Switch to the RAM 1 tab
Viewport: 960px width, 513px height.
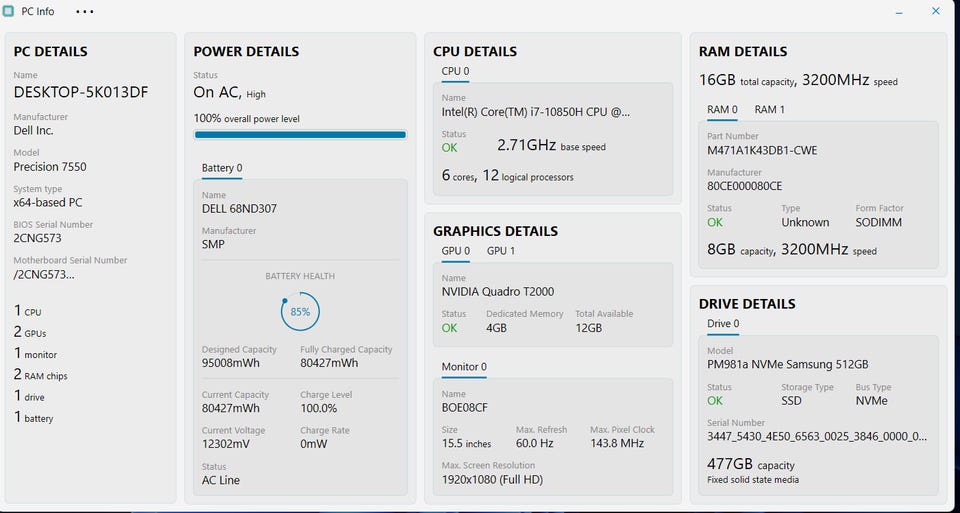click(769, 110)
